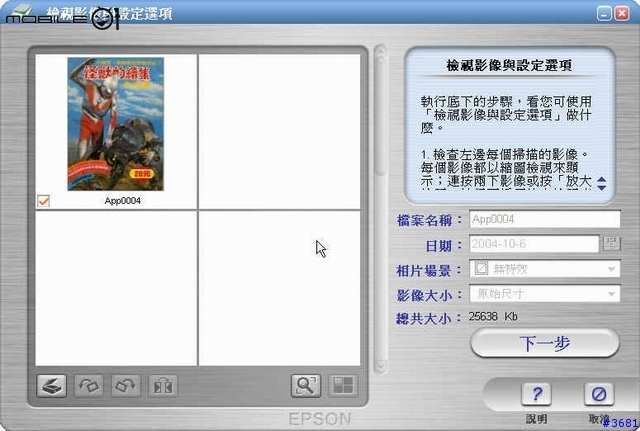Click the 日期 input field
Viewport: 640px width, 431px height.
pos(534,244)
